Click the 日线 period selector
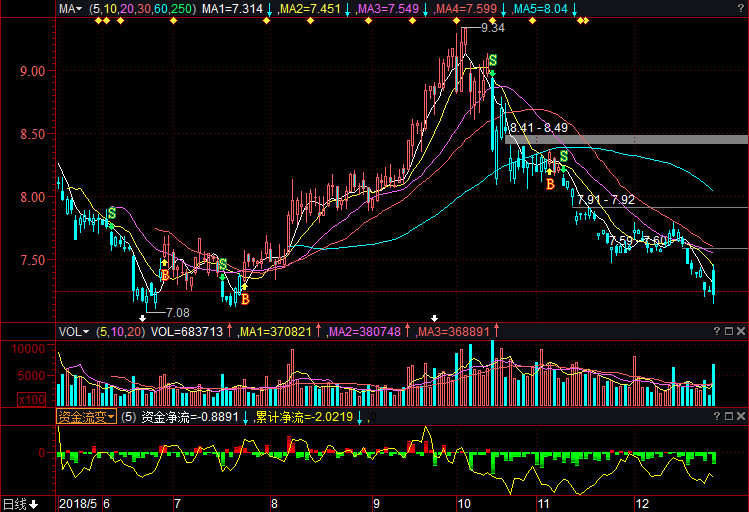Image resolution: width=749 pixels, height=512 pixels. click(20, 503)
